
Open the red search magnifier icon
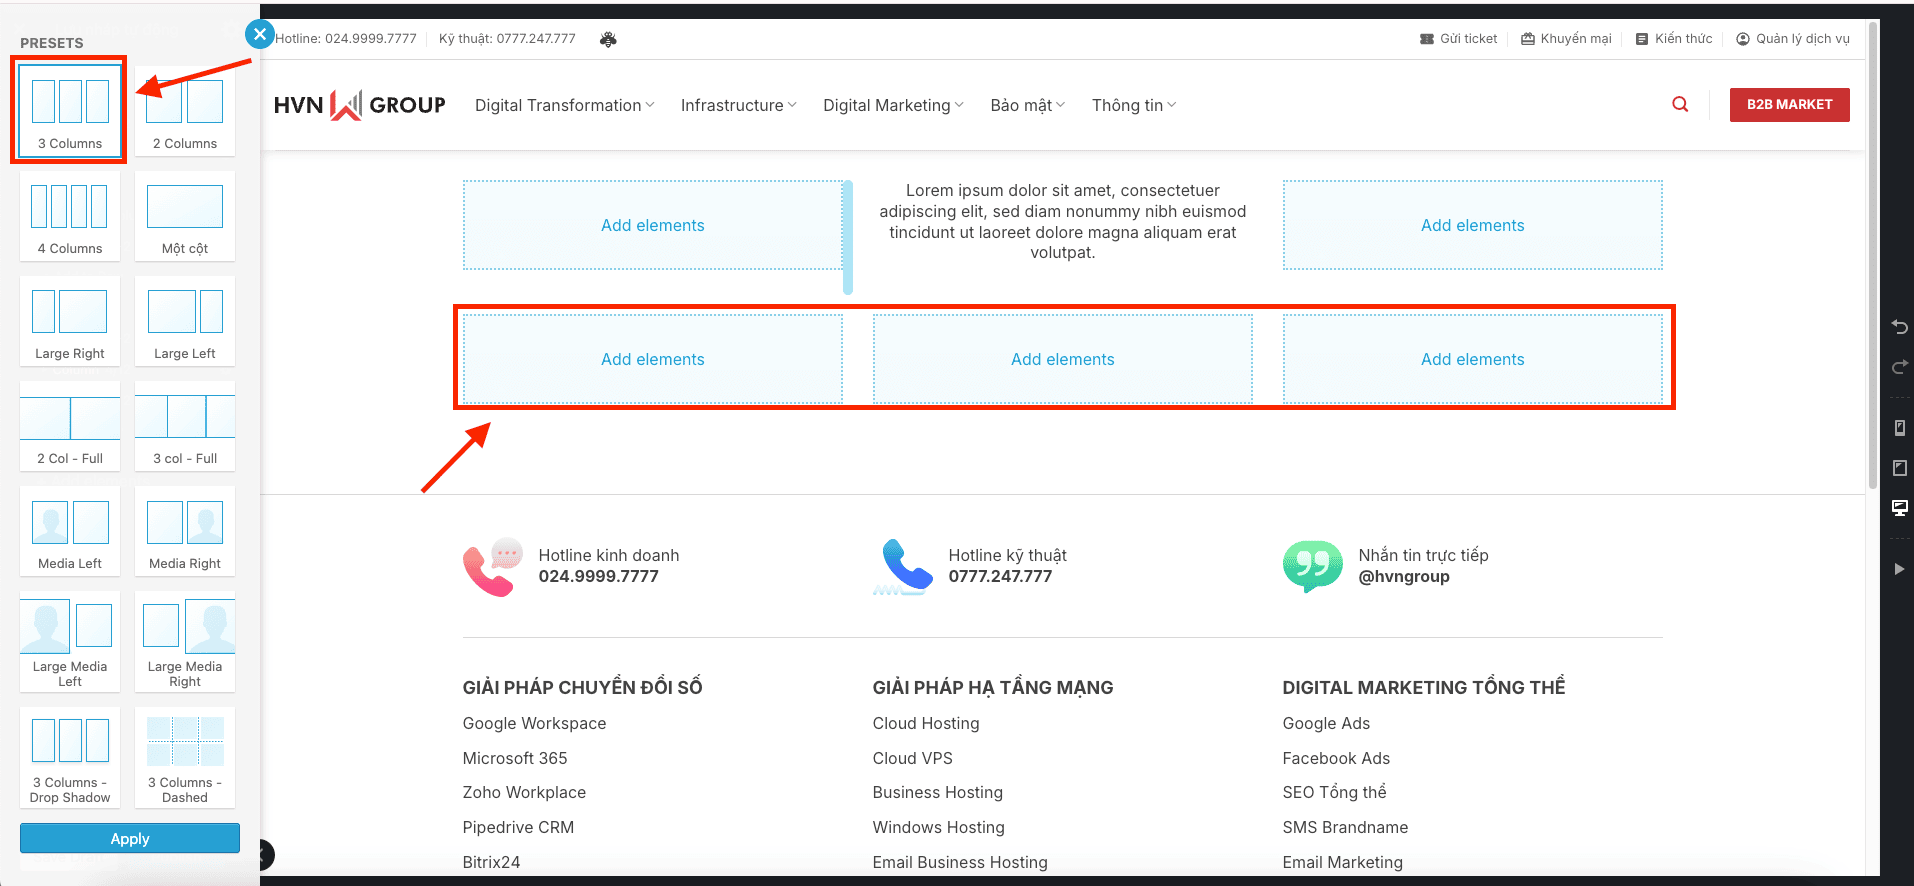pos(1680,105)
